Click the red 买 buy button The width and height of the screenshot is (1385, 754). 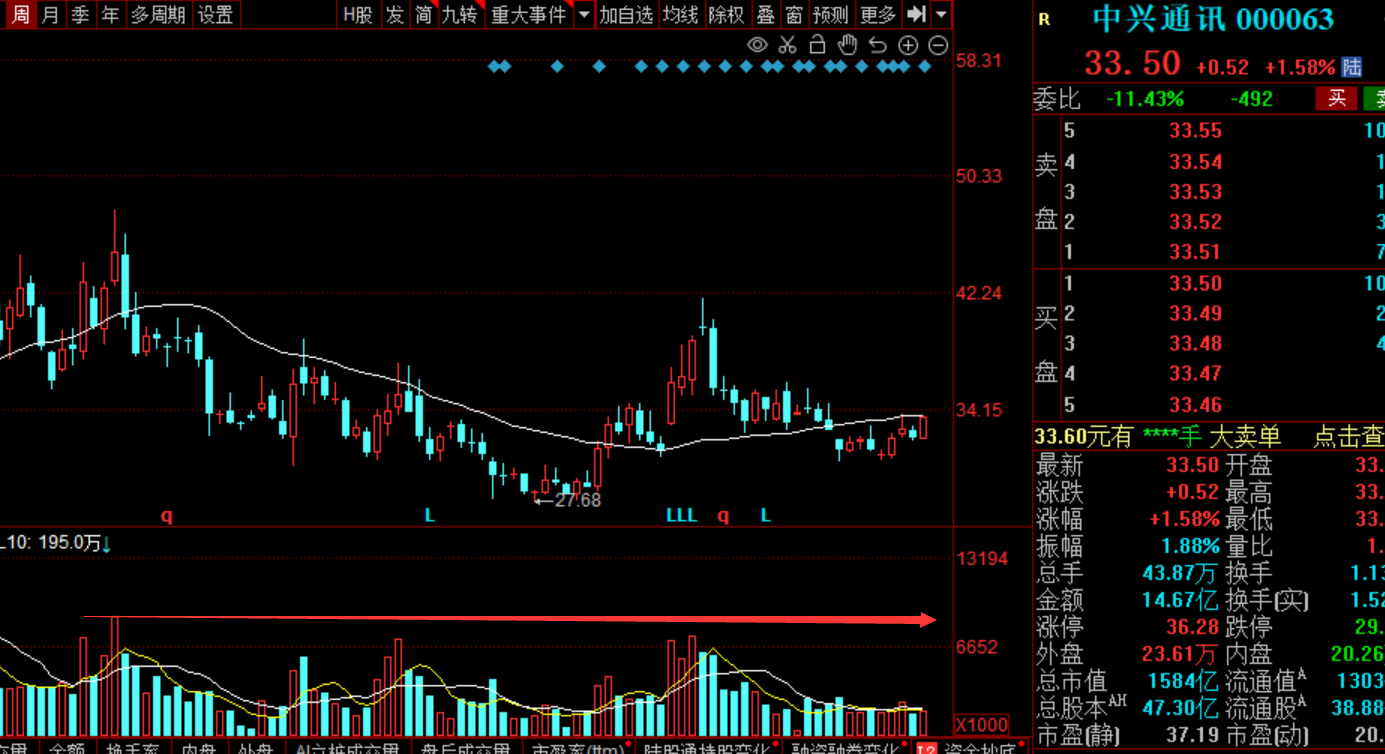point(1337,98)
